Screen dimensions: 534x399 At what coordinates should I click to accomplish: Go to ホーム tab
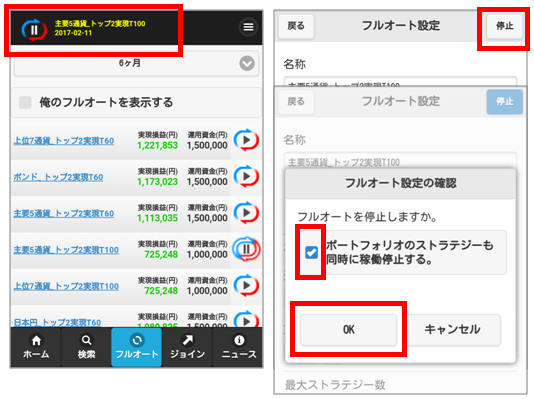pos(36,347)
